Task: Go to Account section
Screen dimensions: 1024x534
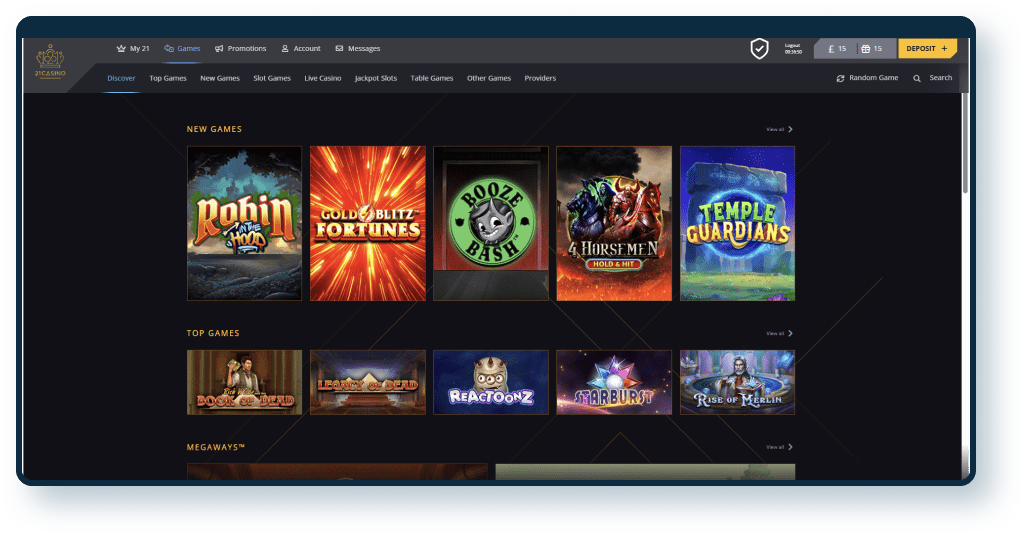Action: coord(301,48)
